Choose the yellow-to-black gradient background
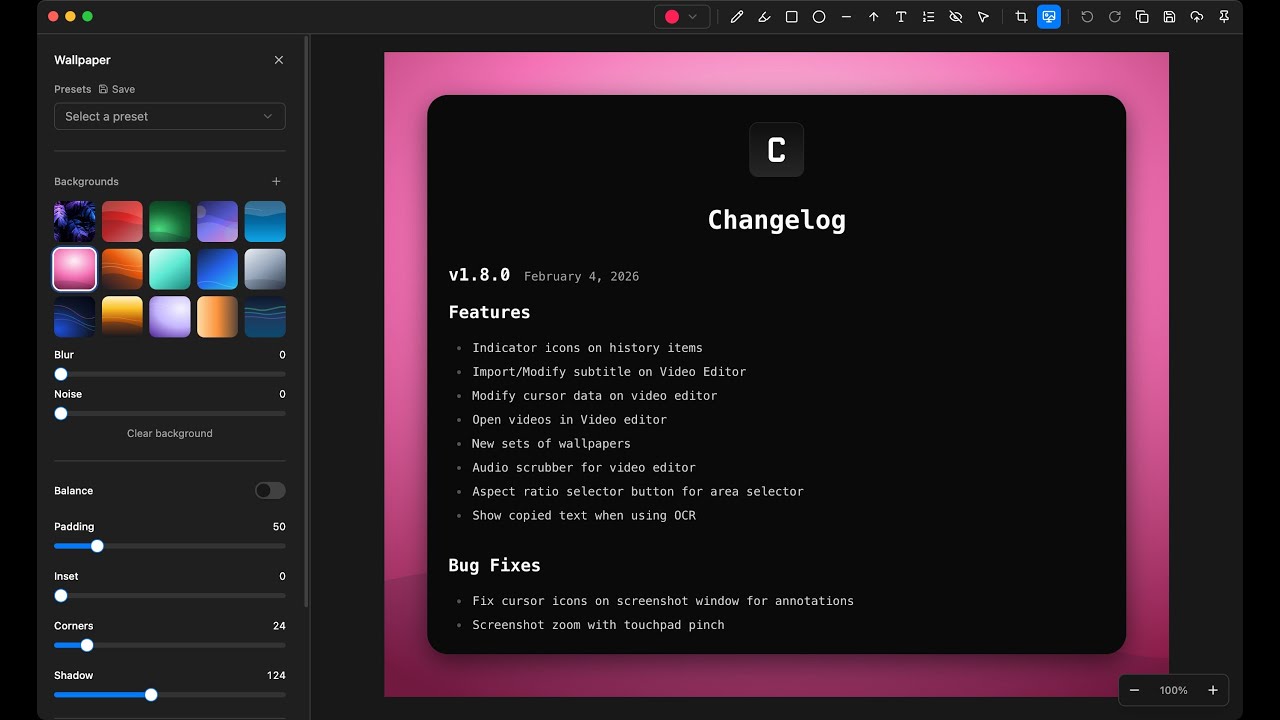The width and height of the screenshot is (1280, 720). 122,317
